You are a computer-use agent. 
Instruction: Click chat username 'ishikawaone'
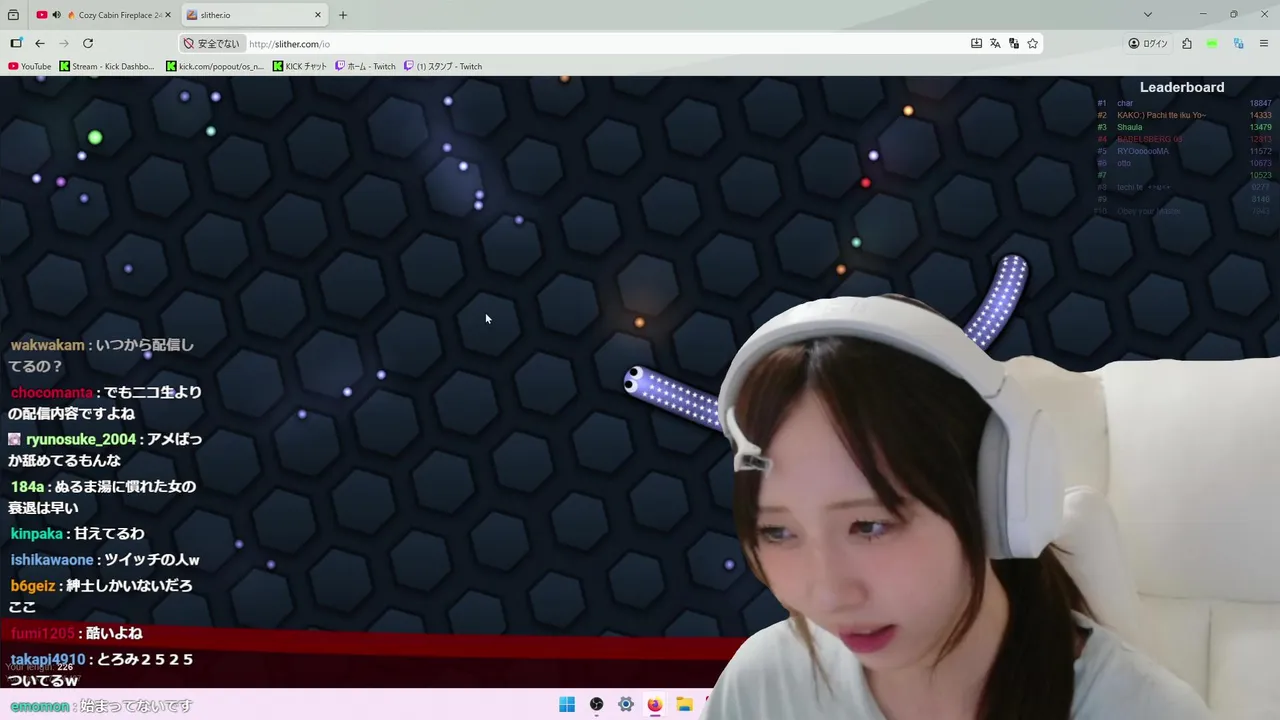(52, 560)
